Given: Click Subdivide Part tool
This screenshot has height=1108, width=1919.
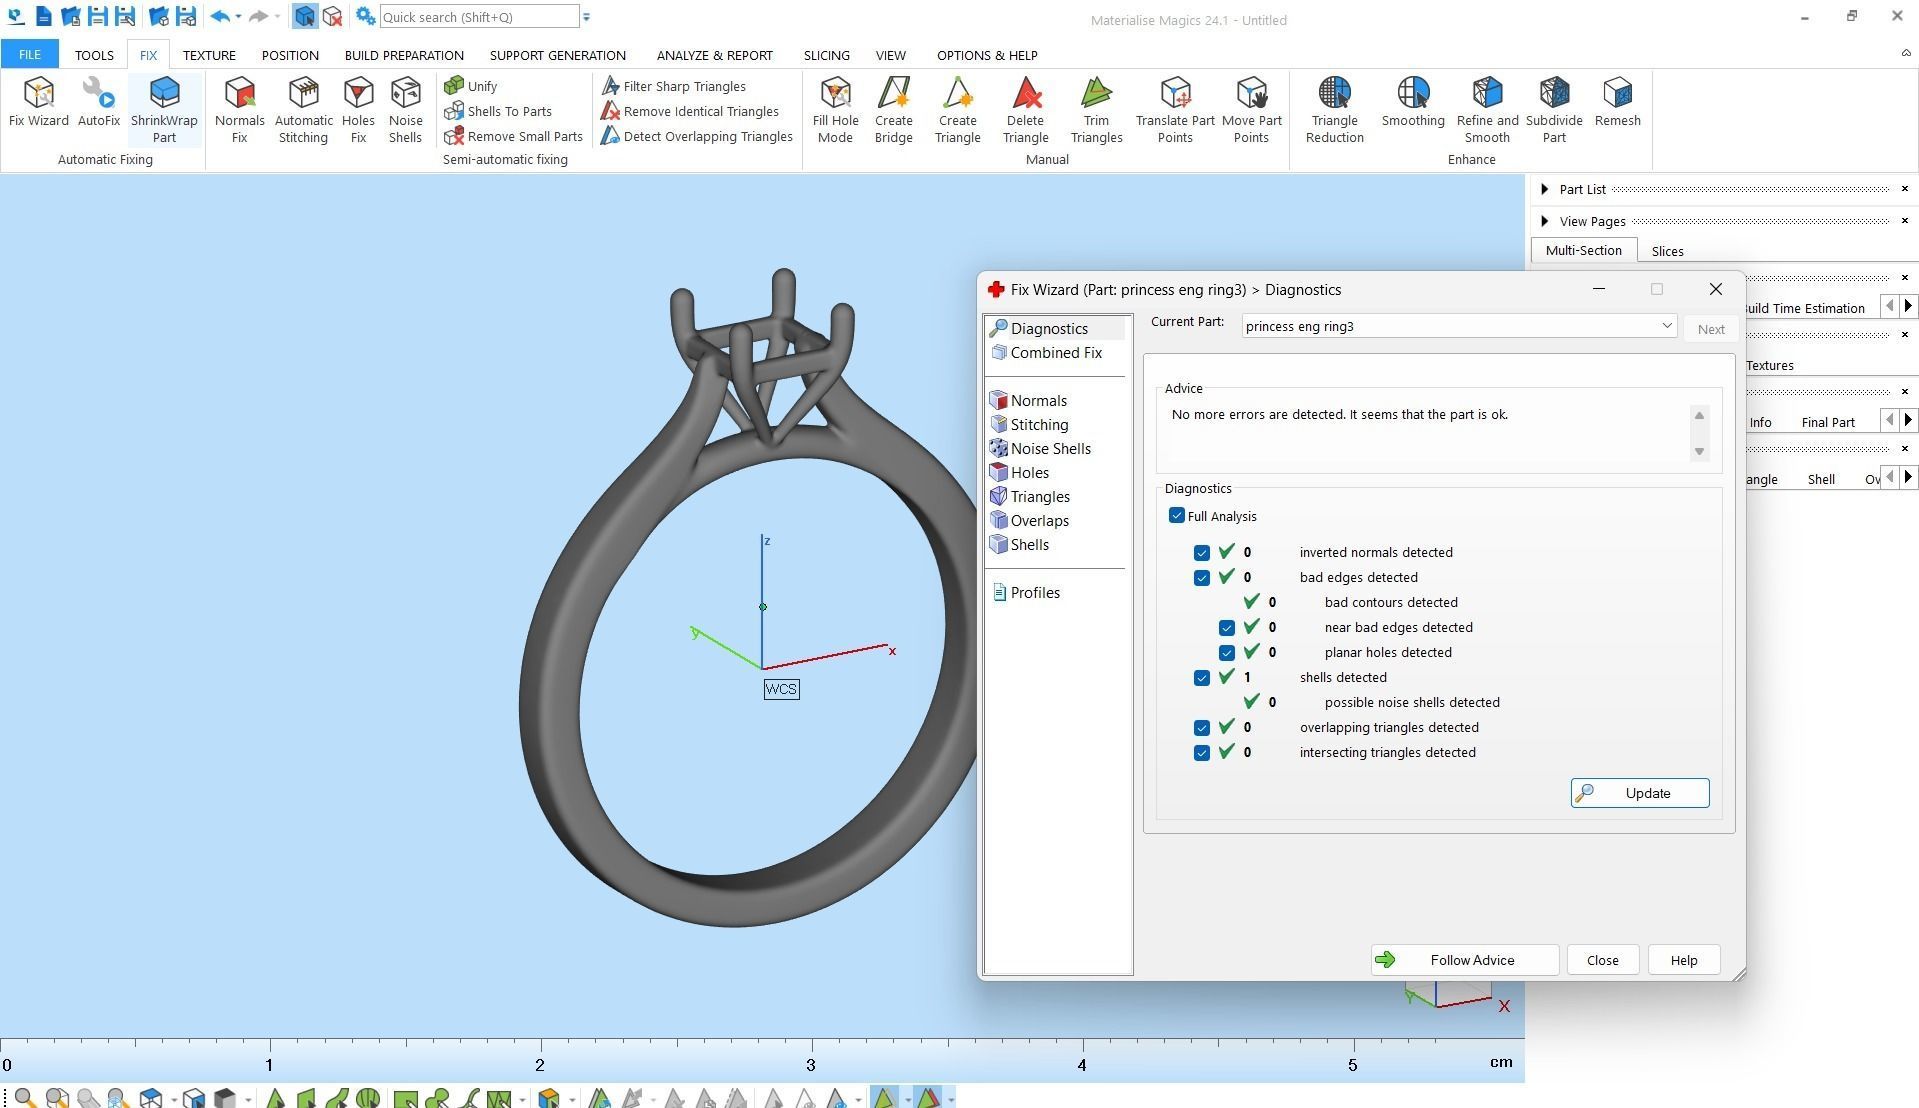Looking at the screenshot, I should click(1553, 110).
